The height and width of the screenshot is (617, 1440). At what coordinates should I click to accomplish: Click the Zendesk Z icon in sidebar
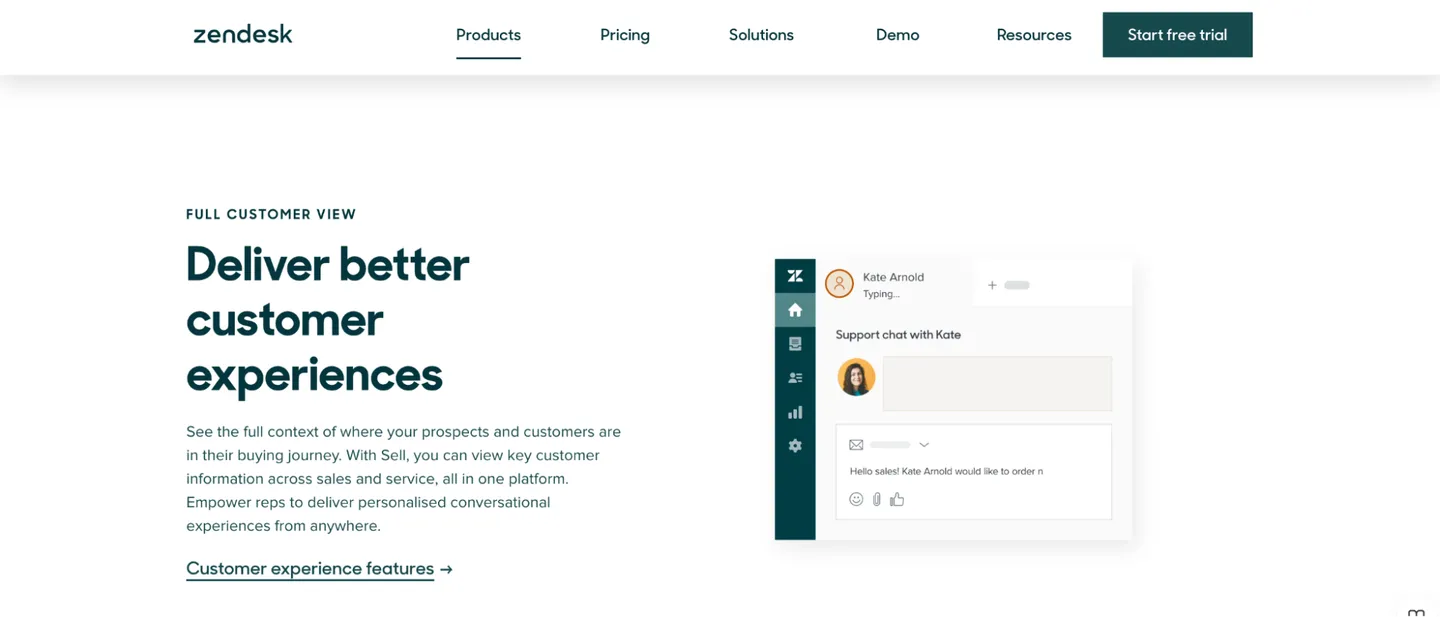(795, 276)
